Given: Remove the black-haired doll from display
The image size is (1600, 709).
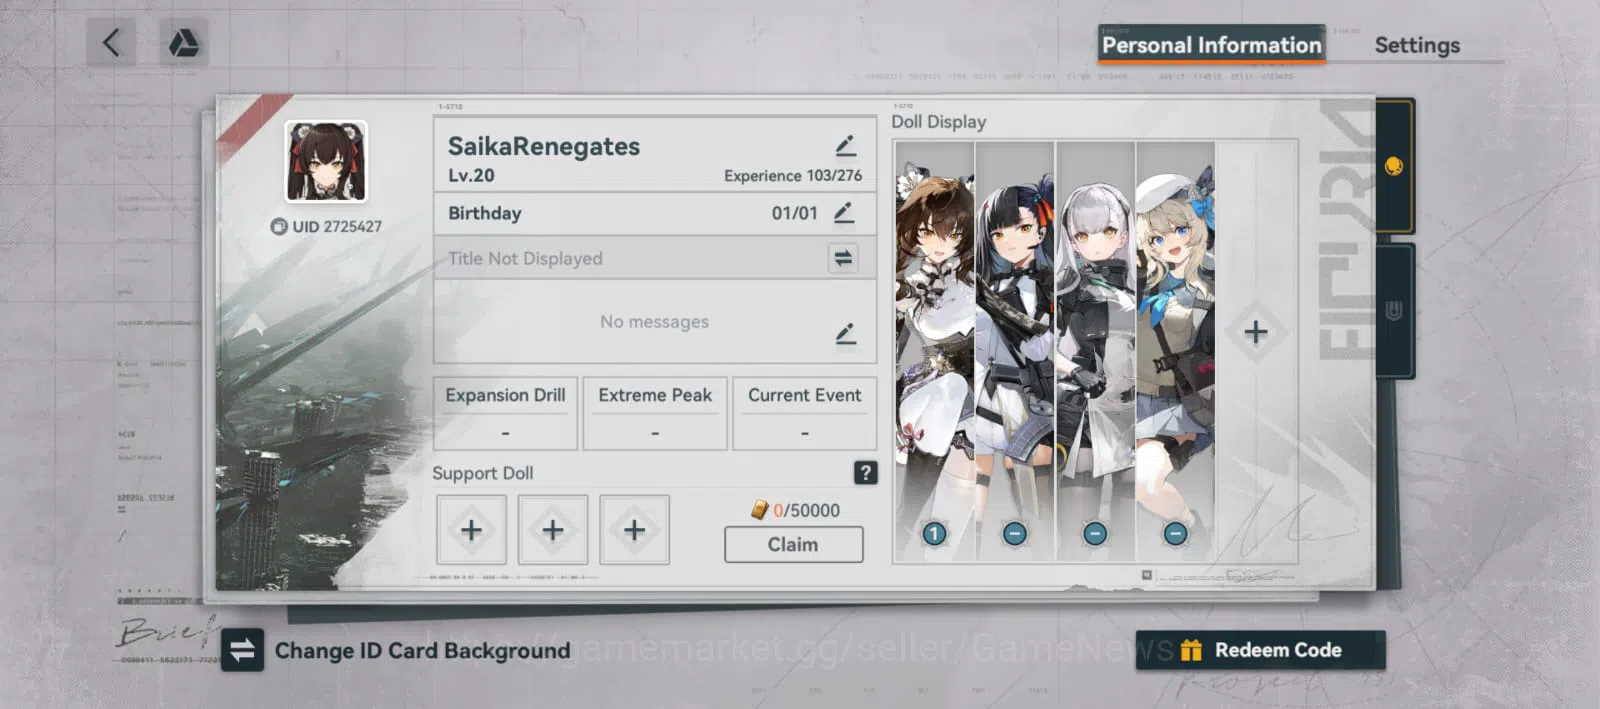Looking at the screenshot, I should coord(1014,534).
